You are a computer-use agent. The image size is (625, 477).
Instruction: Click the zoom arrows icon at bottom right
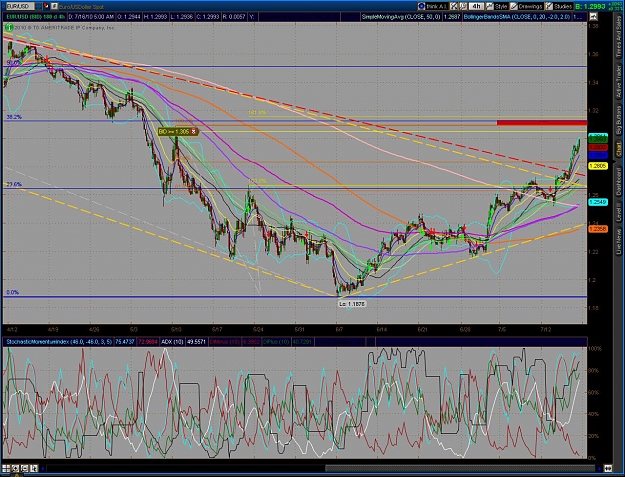pyautogui.click(x=608, y=468)
